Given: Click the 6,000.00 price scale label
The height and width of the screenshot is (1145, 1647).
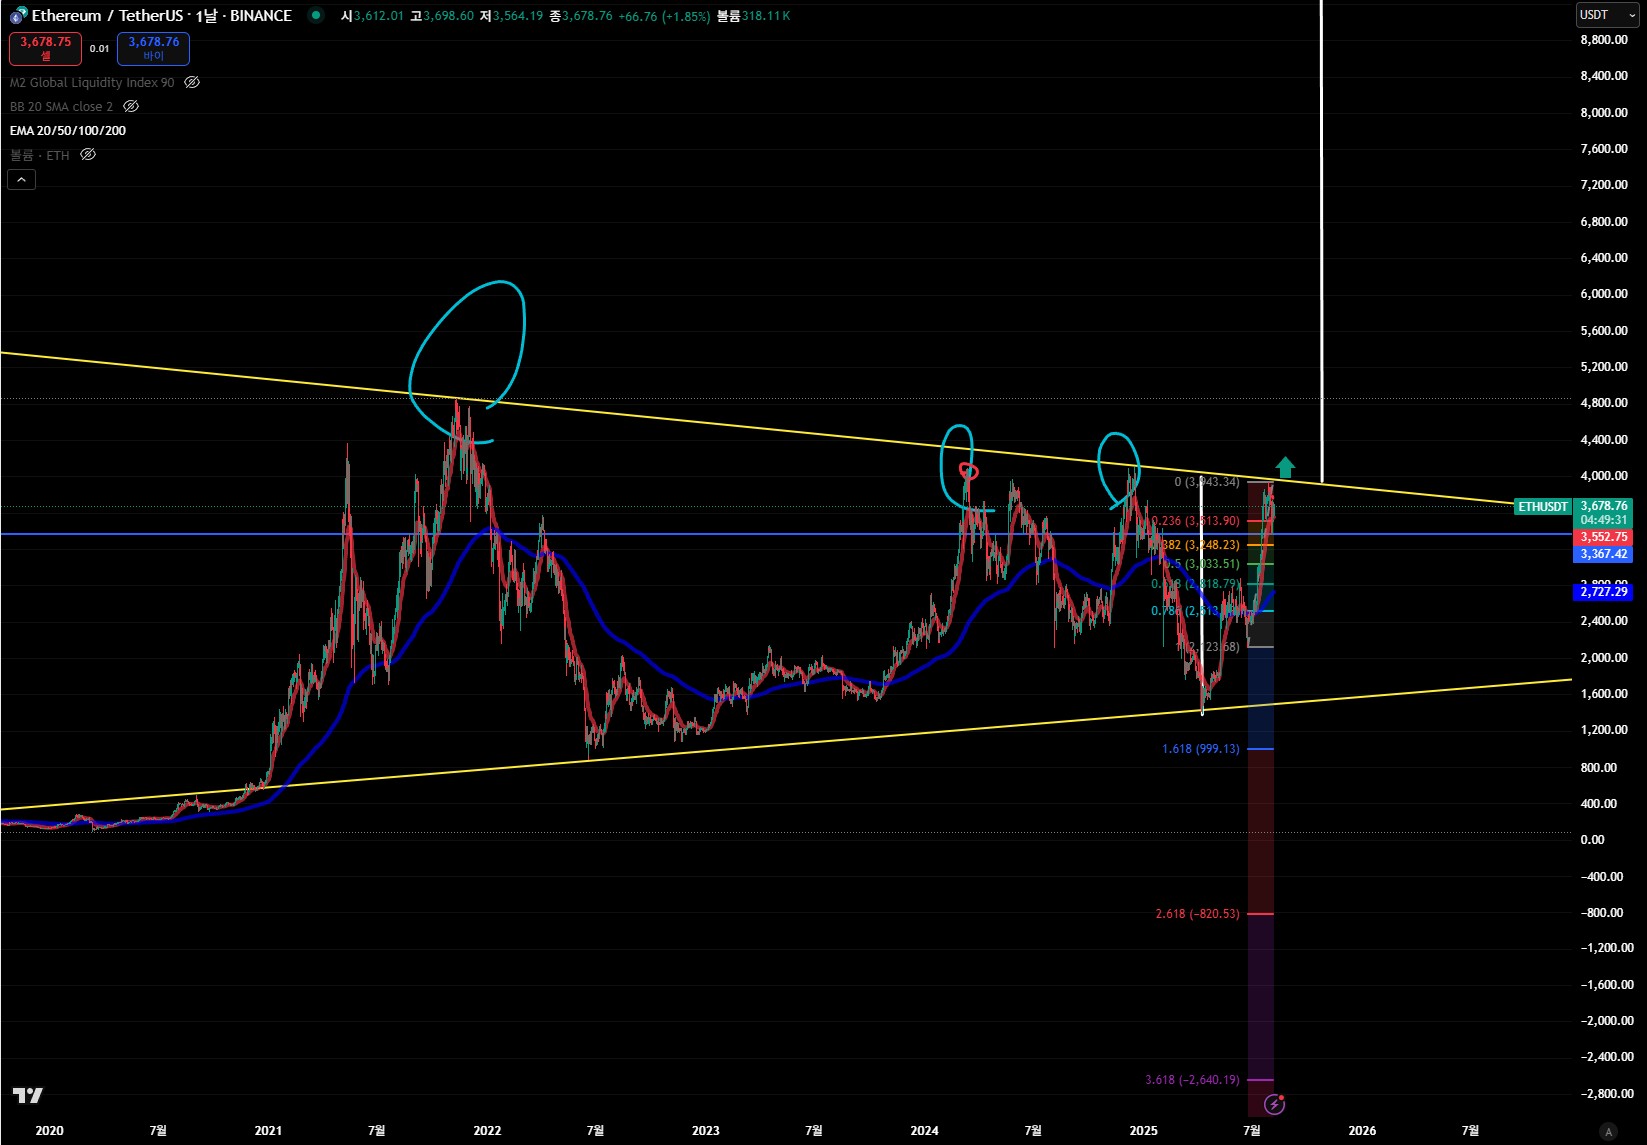Looking at the screenshot, I should 1604,294.
